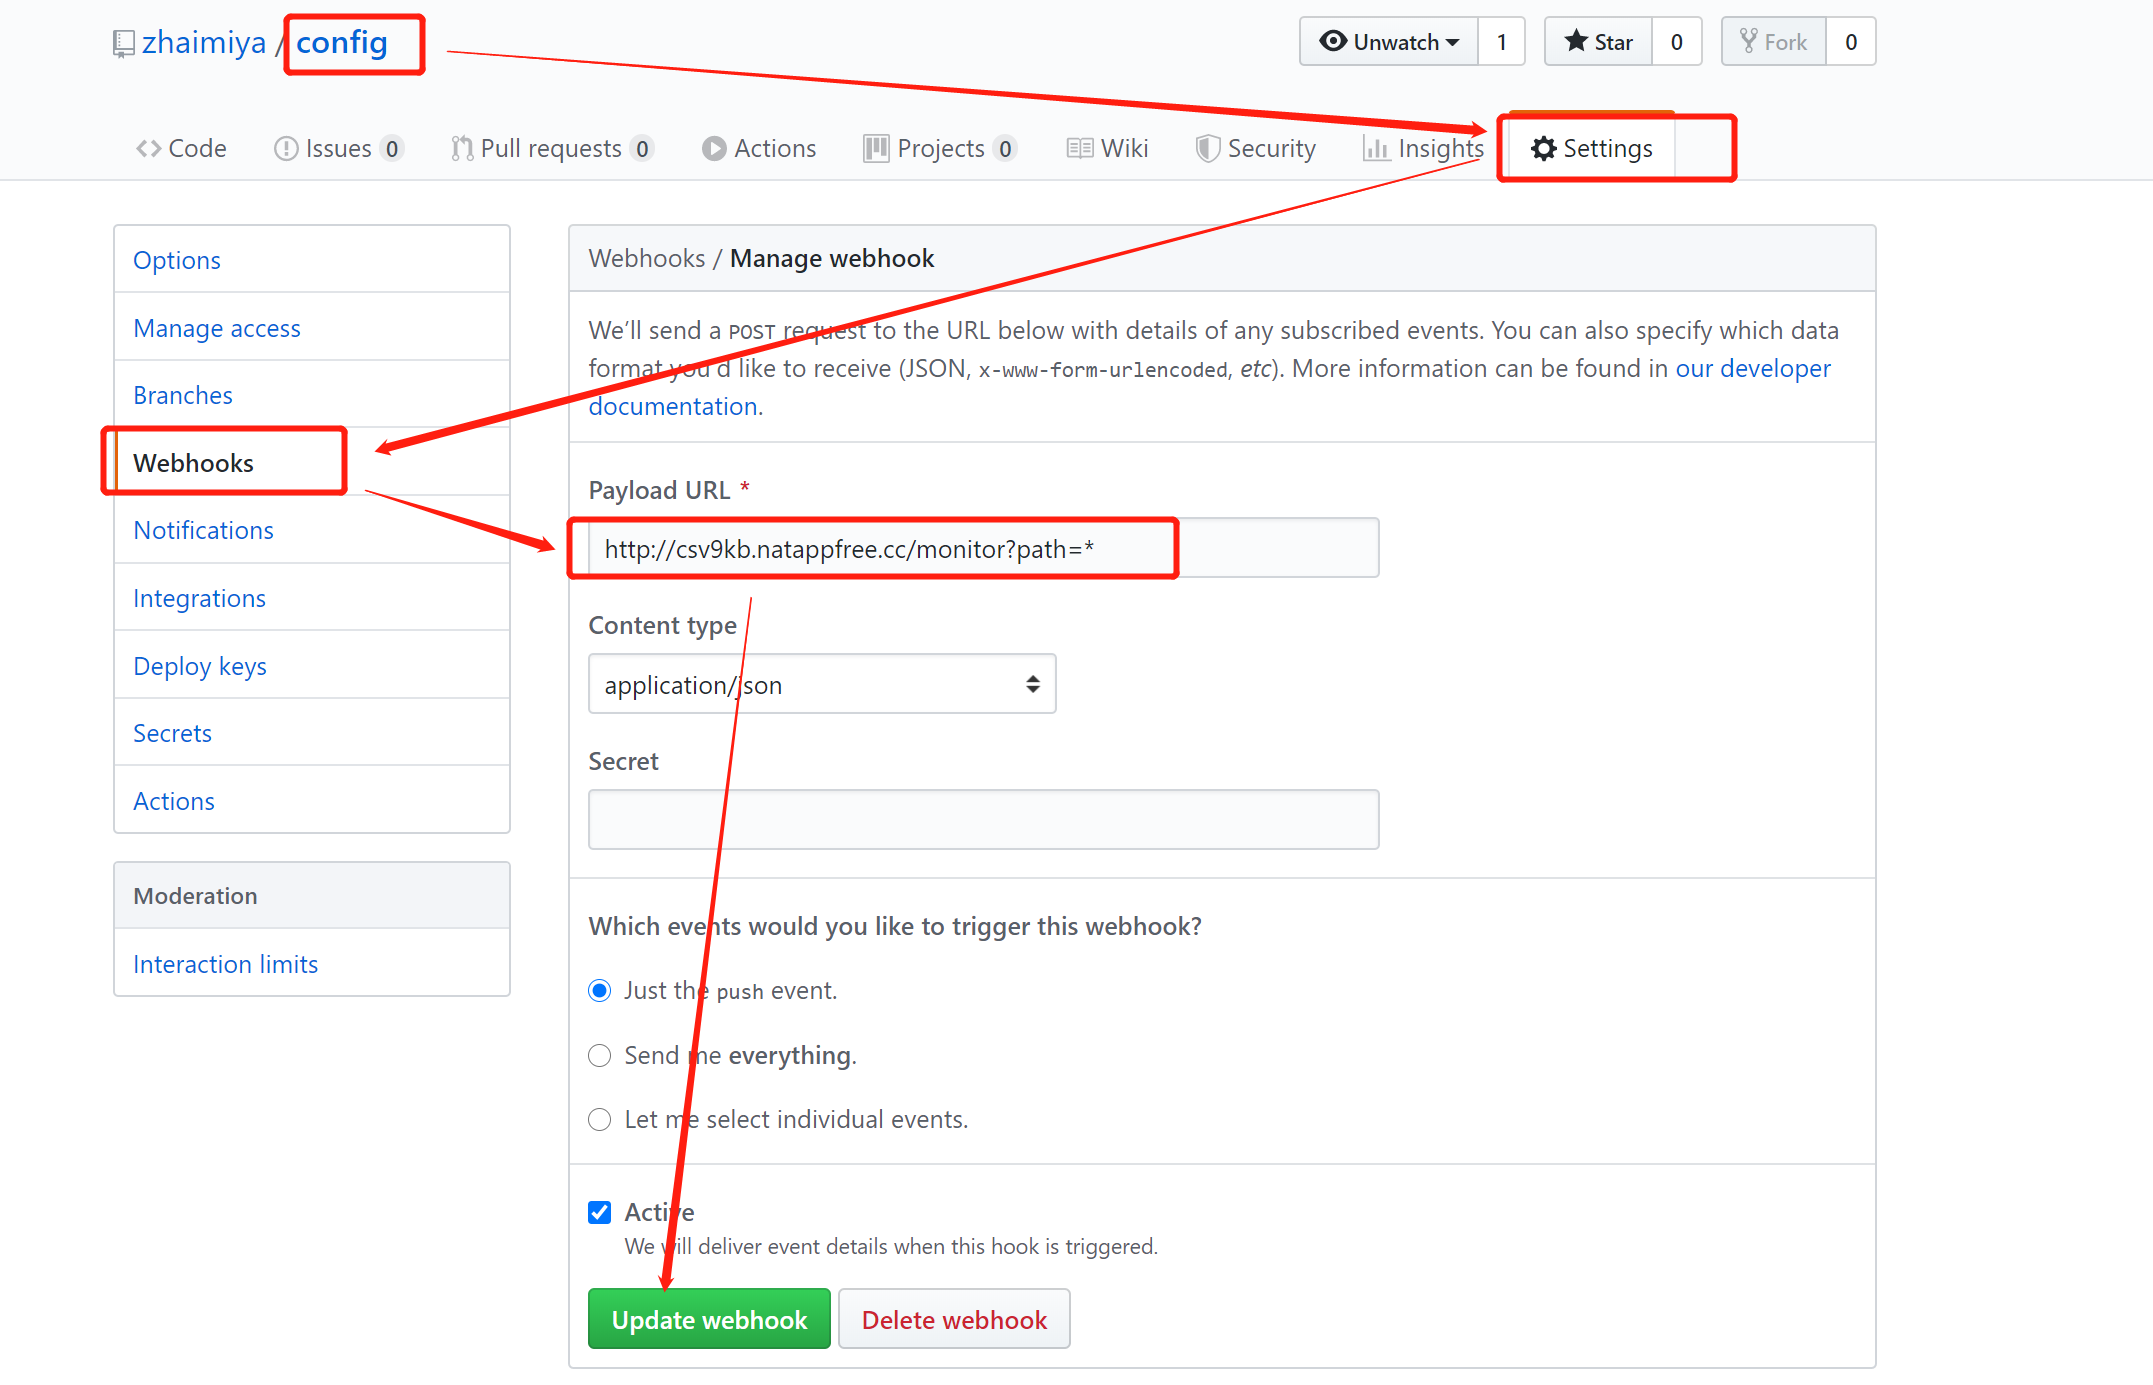The image size is (2153, 1385).
Task: Click the Star button
Action: pyautogui.click(x=1598, y=42)
